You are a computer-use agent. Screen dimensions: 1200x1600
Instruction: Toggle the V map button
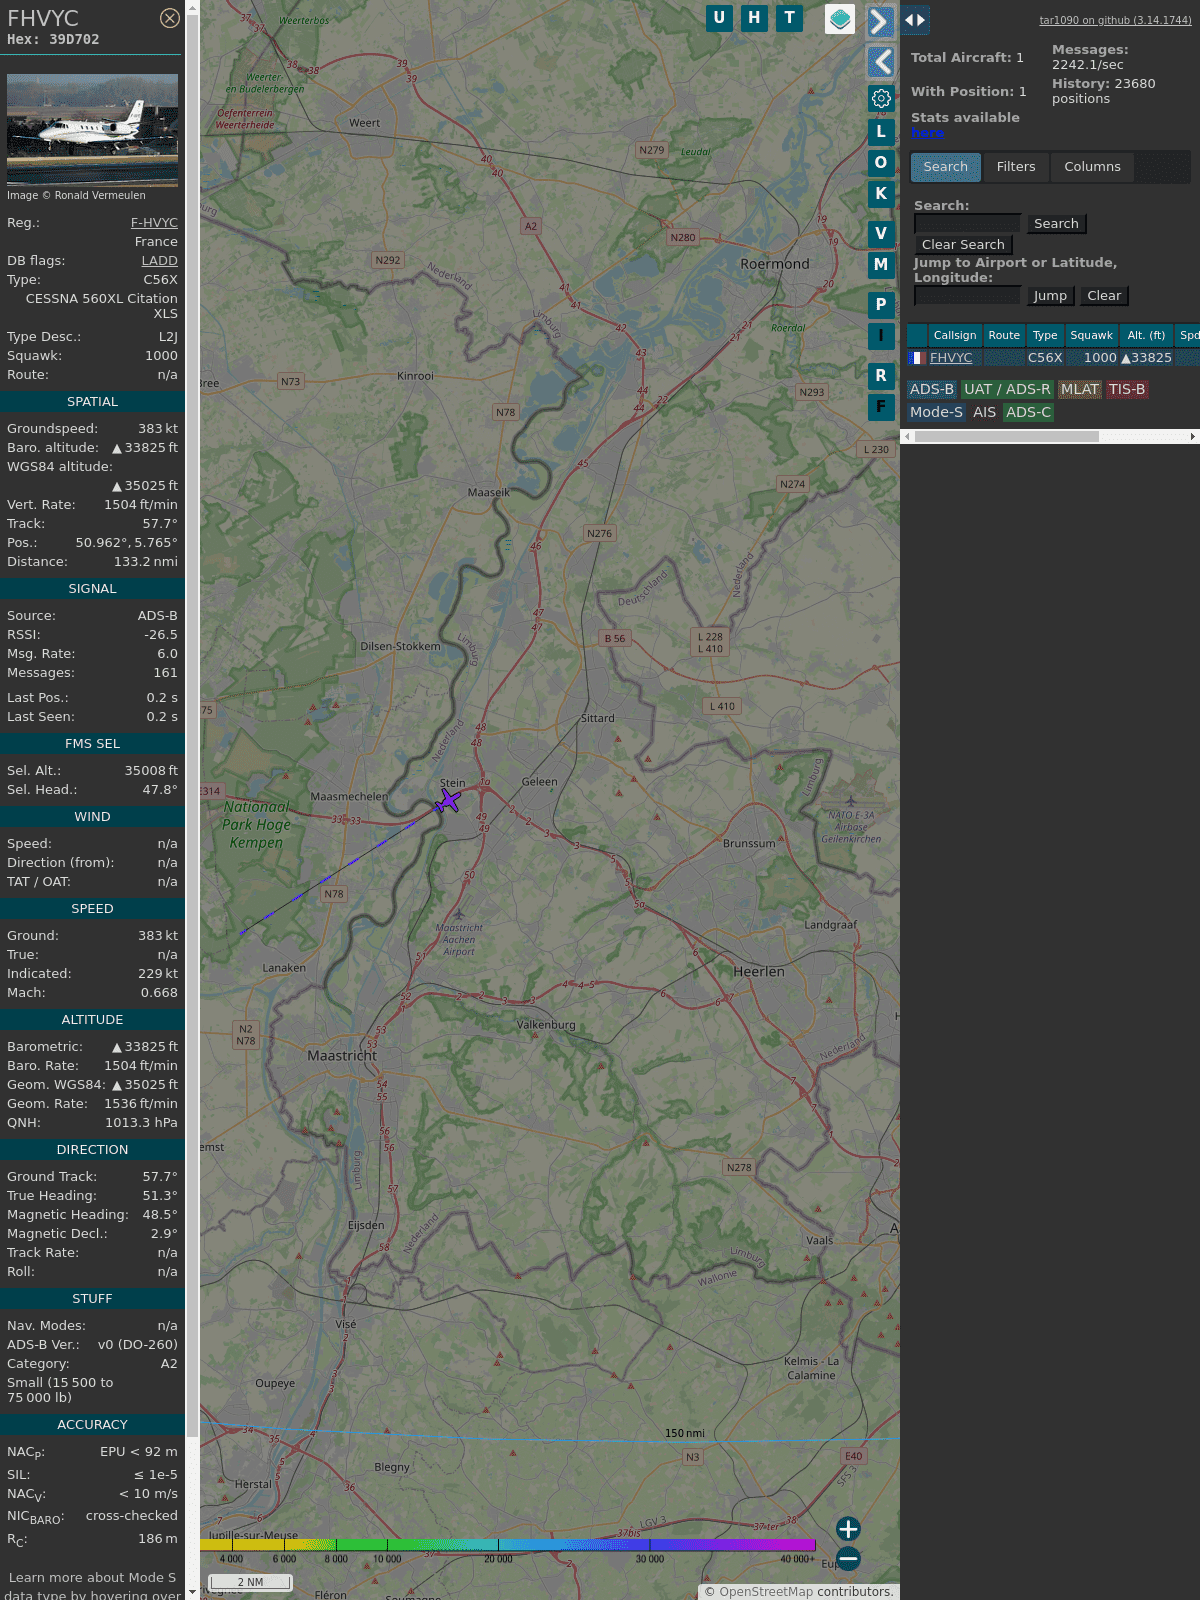coord(881,233)
